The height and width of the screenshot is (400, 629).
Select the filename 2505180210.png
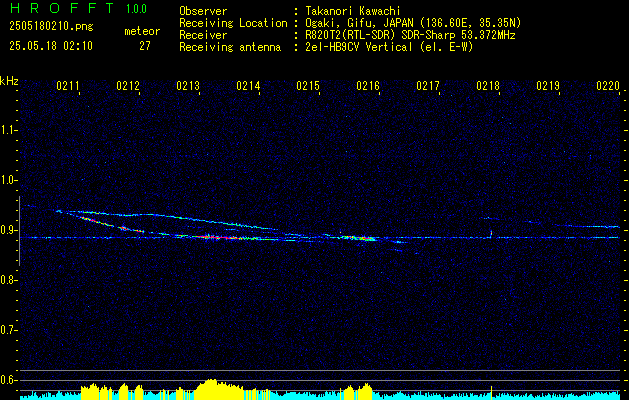[51, 26]
